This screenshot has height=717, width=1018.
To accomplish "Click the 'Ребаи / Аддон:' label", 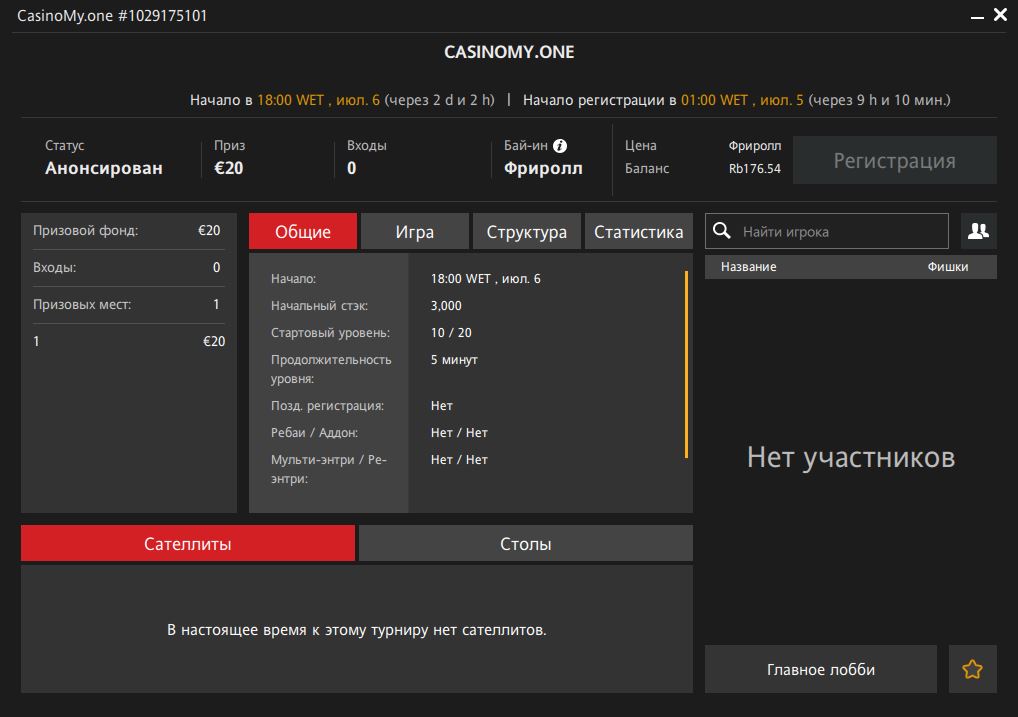I will [x=314, y=433].
